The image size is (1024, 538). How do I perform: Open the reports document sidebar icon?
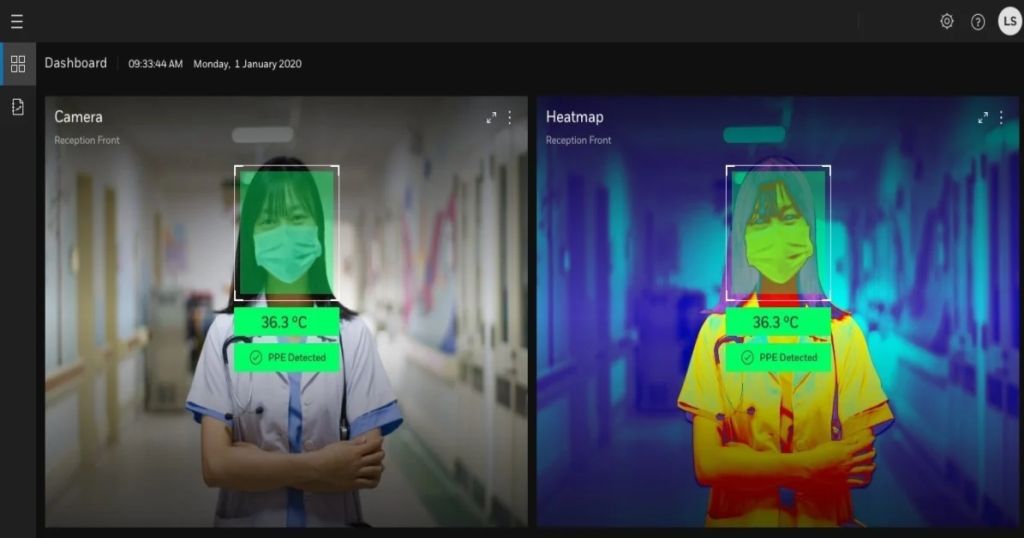tap(18, 107)
